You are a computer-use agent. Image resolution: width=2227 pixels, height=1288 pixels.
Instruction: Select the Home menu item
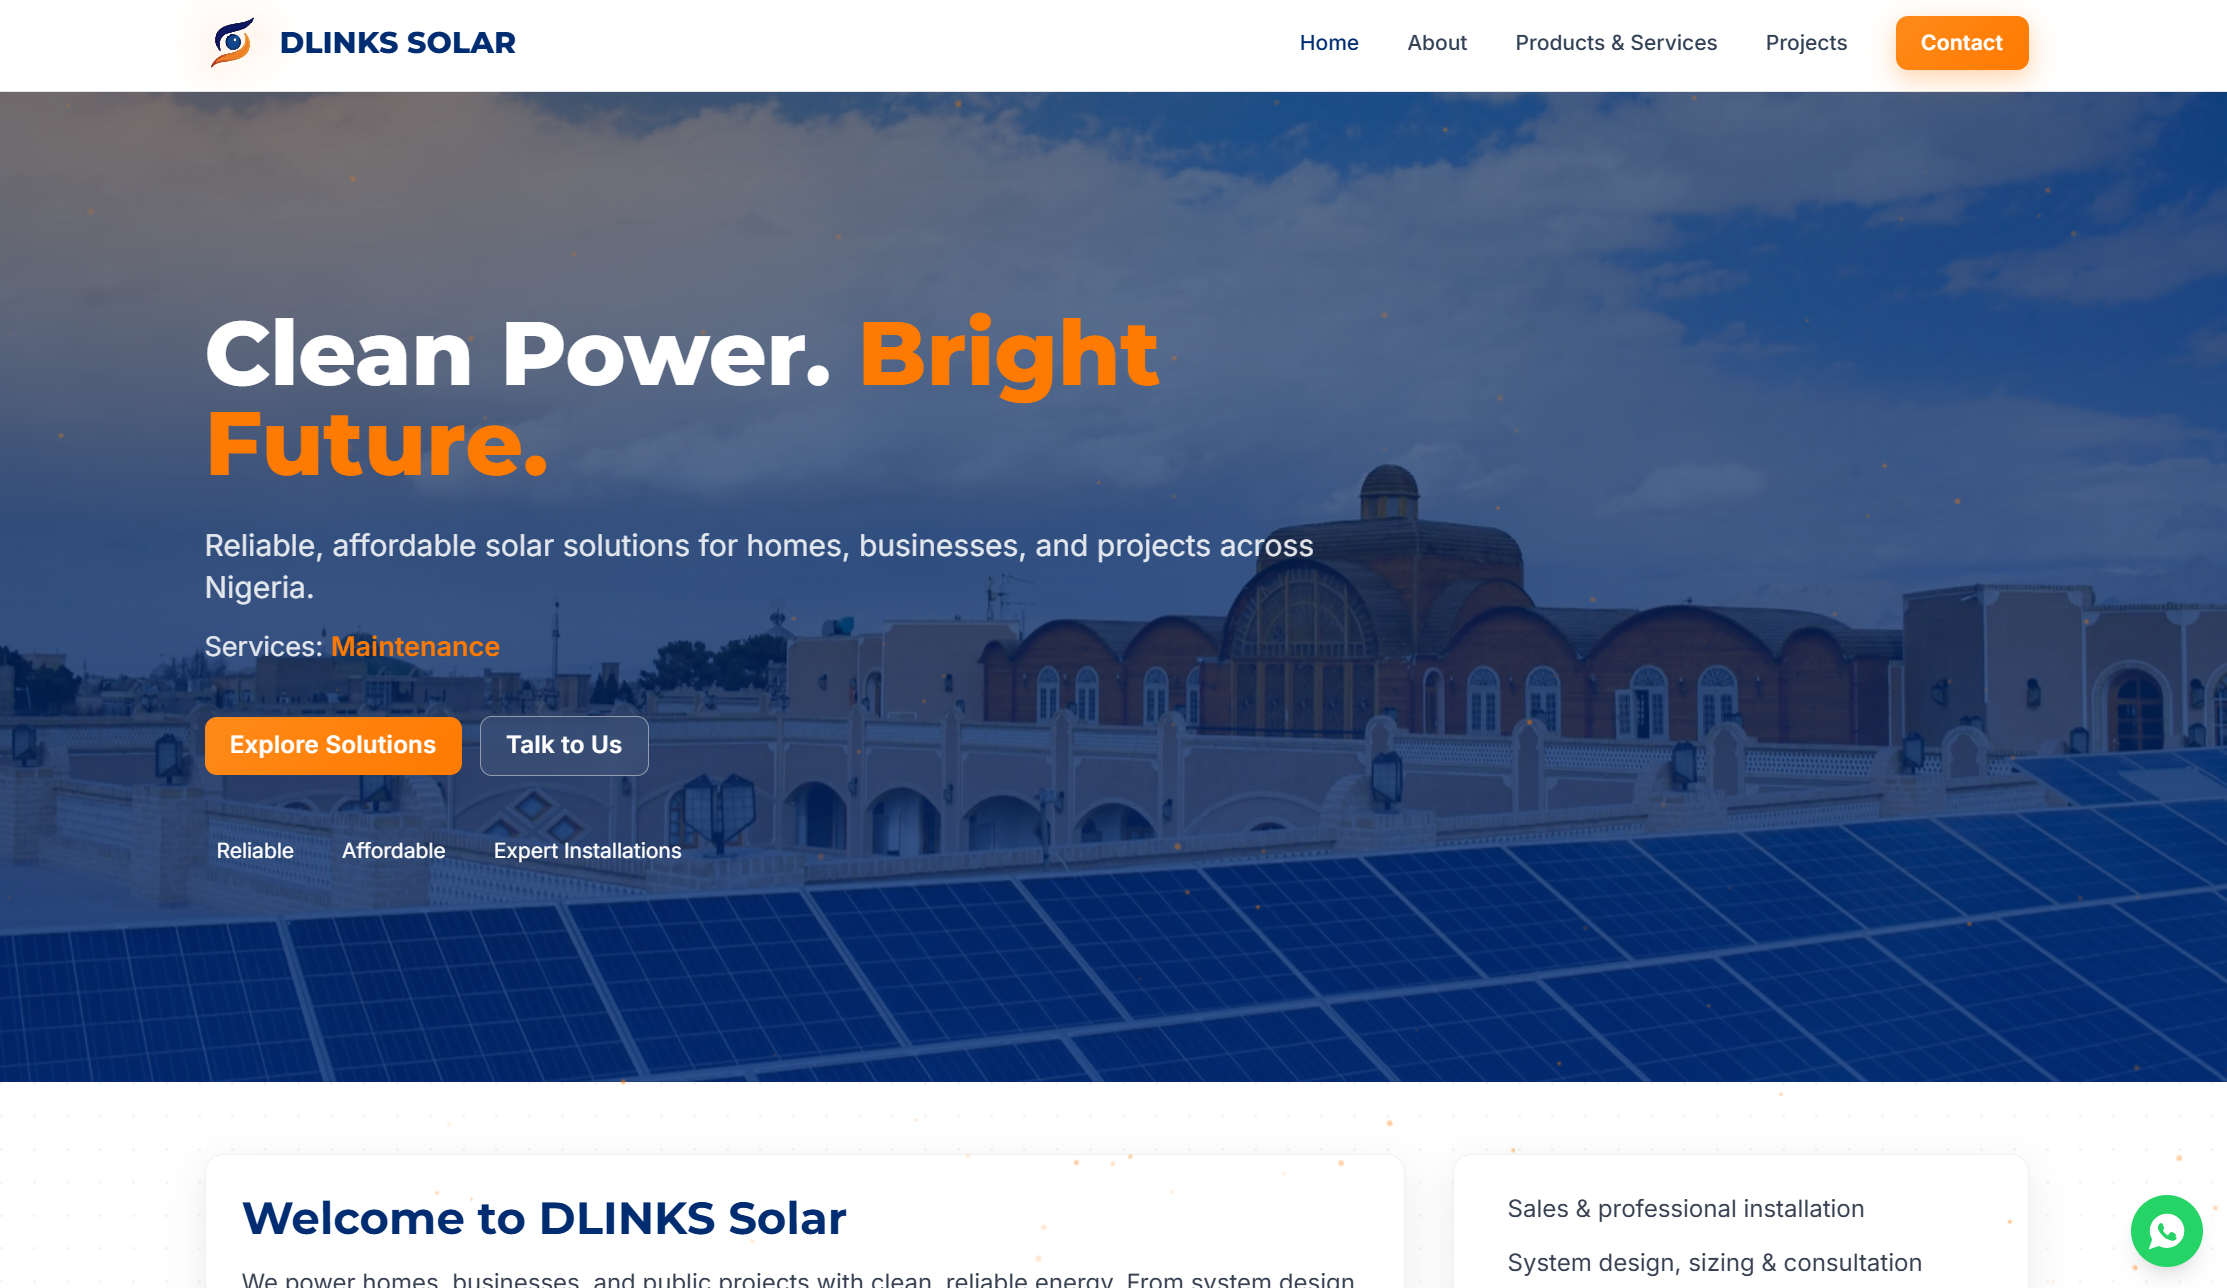1329,42
